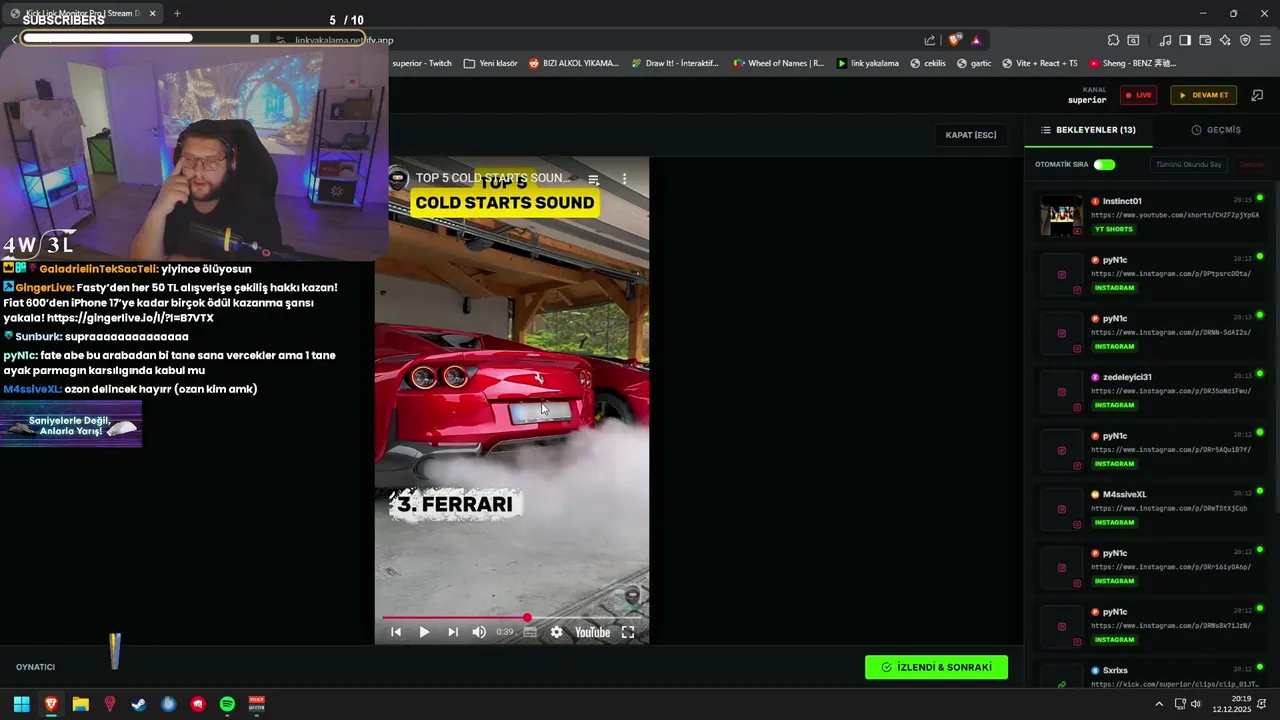Show hidden system tray icons chevron
The width and height of the screenshot is (1280, 720).
(1159, 704)
